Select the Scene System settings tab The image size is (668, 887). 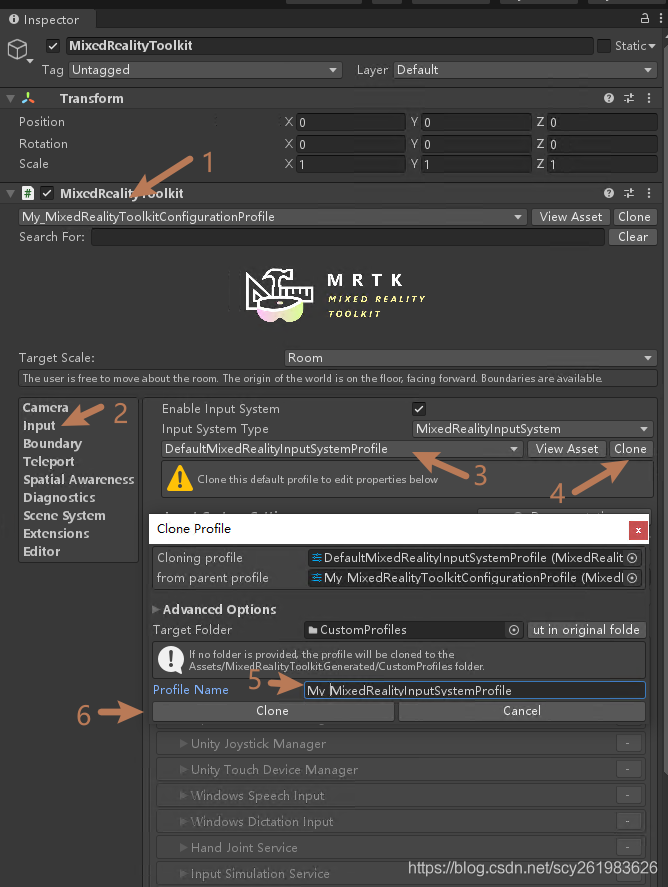tap(64, 516)
